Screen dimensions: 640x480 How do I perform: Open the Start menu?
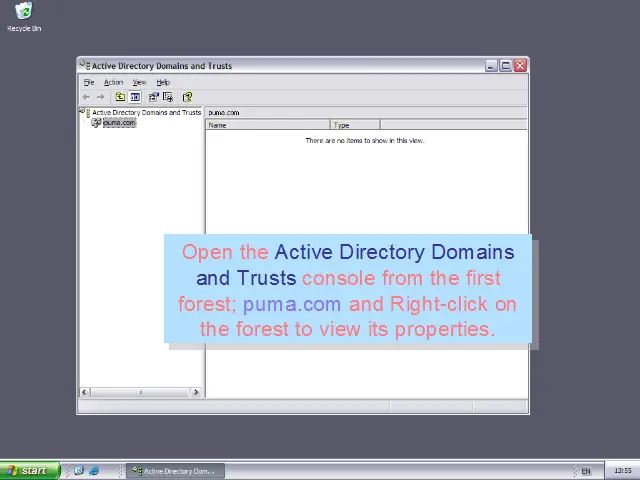coord(30,471)
